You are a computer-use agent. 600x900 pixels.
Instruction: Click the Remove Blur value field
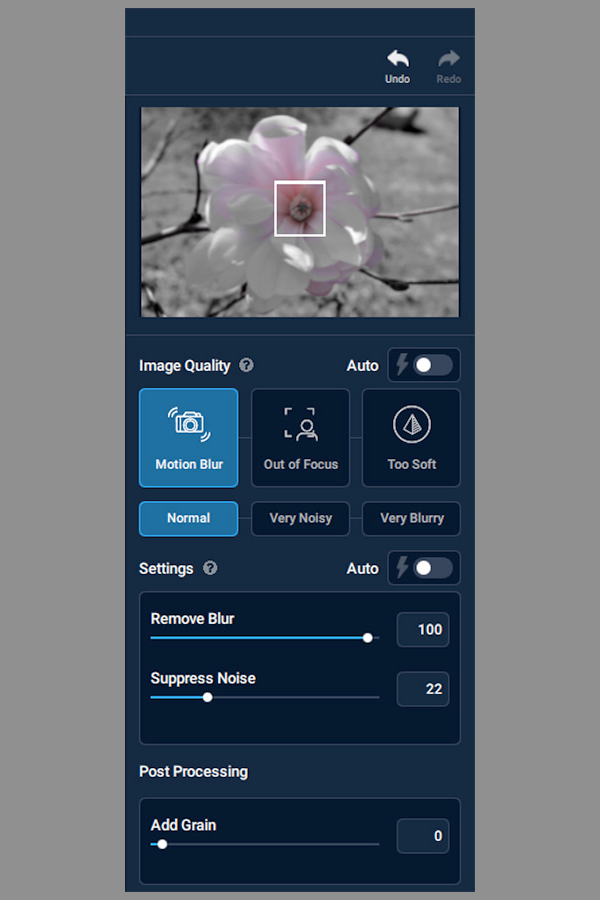423,630
